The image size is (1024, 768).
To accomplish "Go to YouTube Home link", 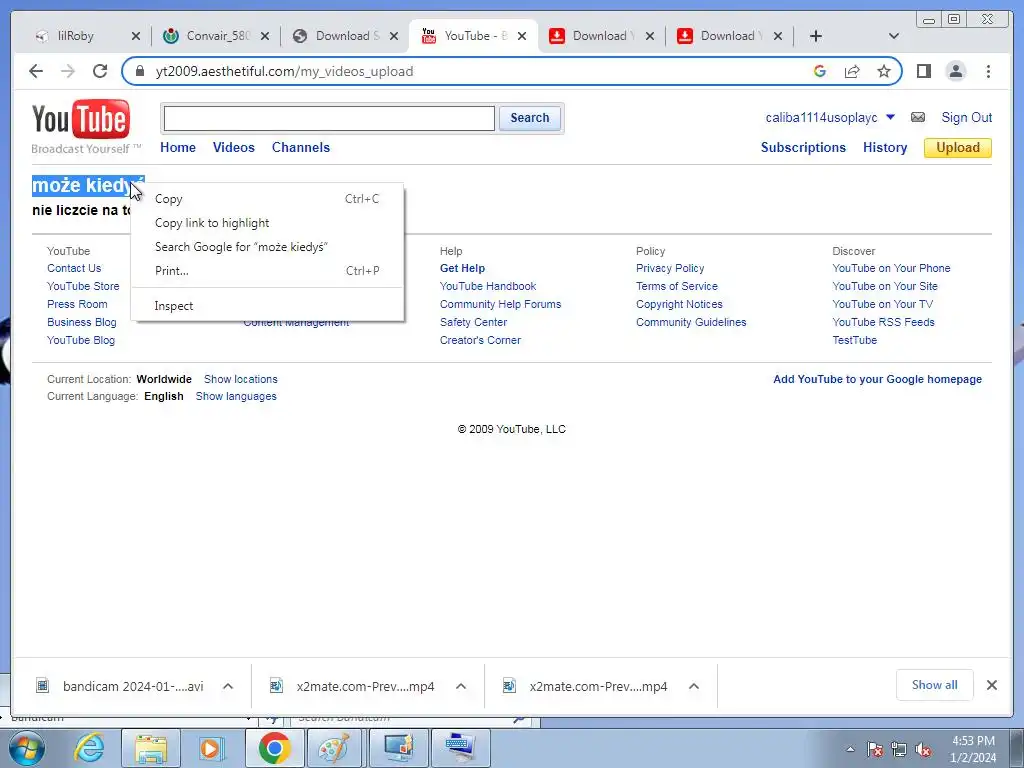I will point(178,148).
